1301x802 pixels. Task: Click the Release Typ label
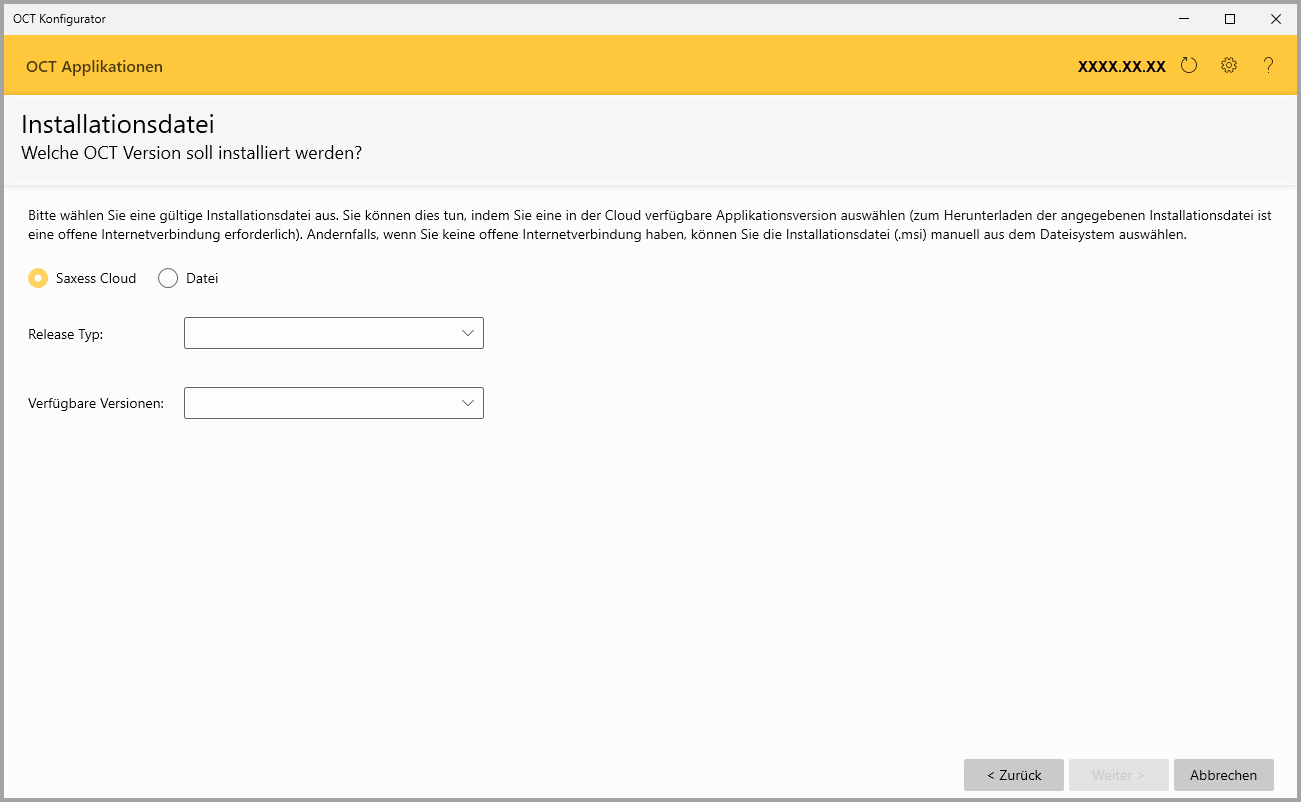(x=66, y=334)
